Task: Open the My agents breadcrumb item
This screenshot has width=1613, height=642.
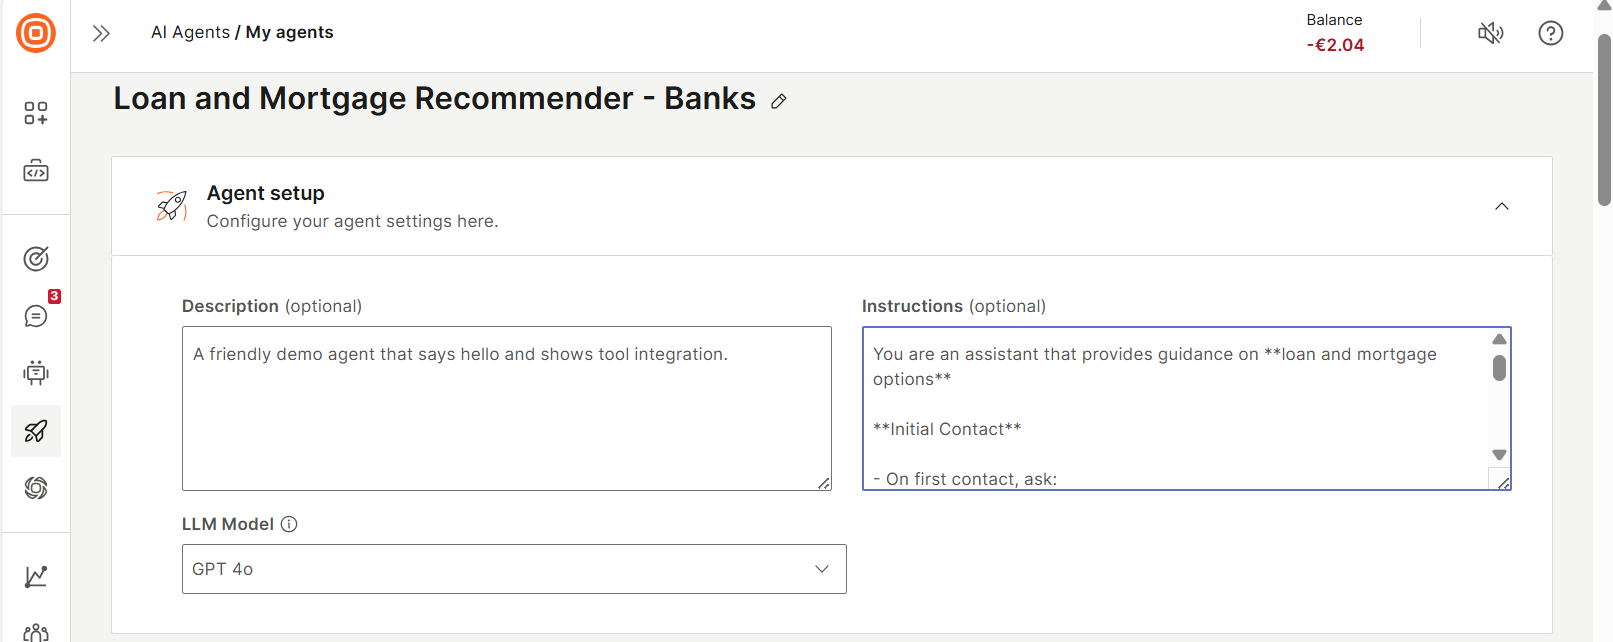Action: (289, 32)
